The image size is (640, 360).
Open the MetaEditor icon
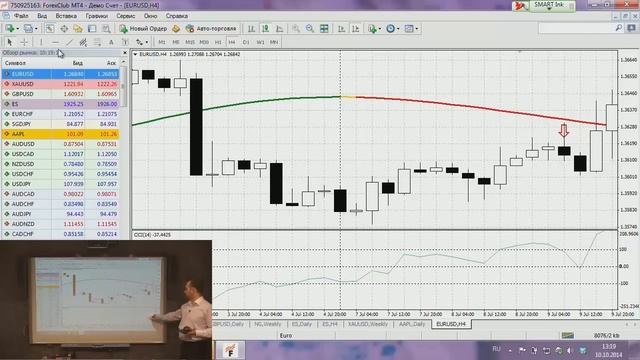pos(176,29)
